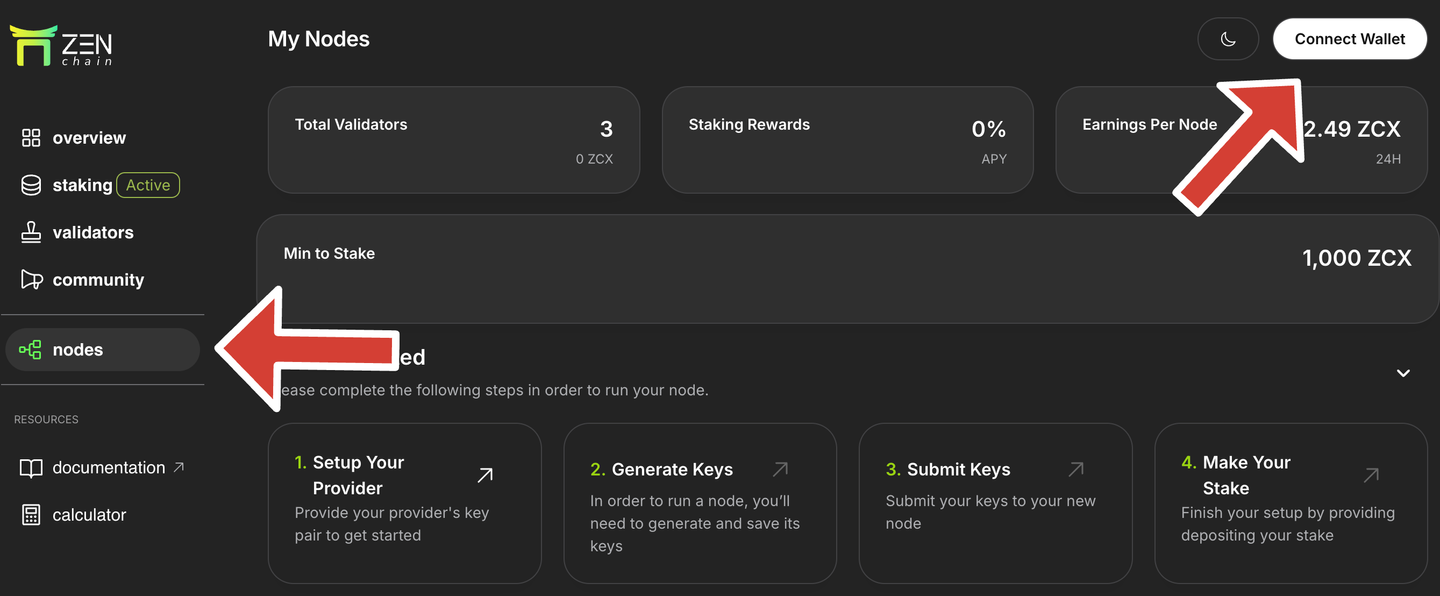
Task: Click the Generate Keys external link arrow
Action: (779, 468)
